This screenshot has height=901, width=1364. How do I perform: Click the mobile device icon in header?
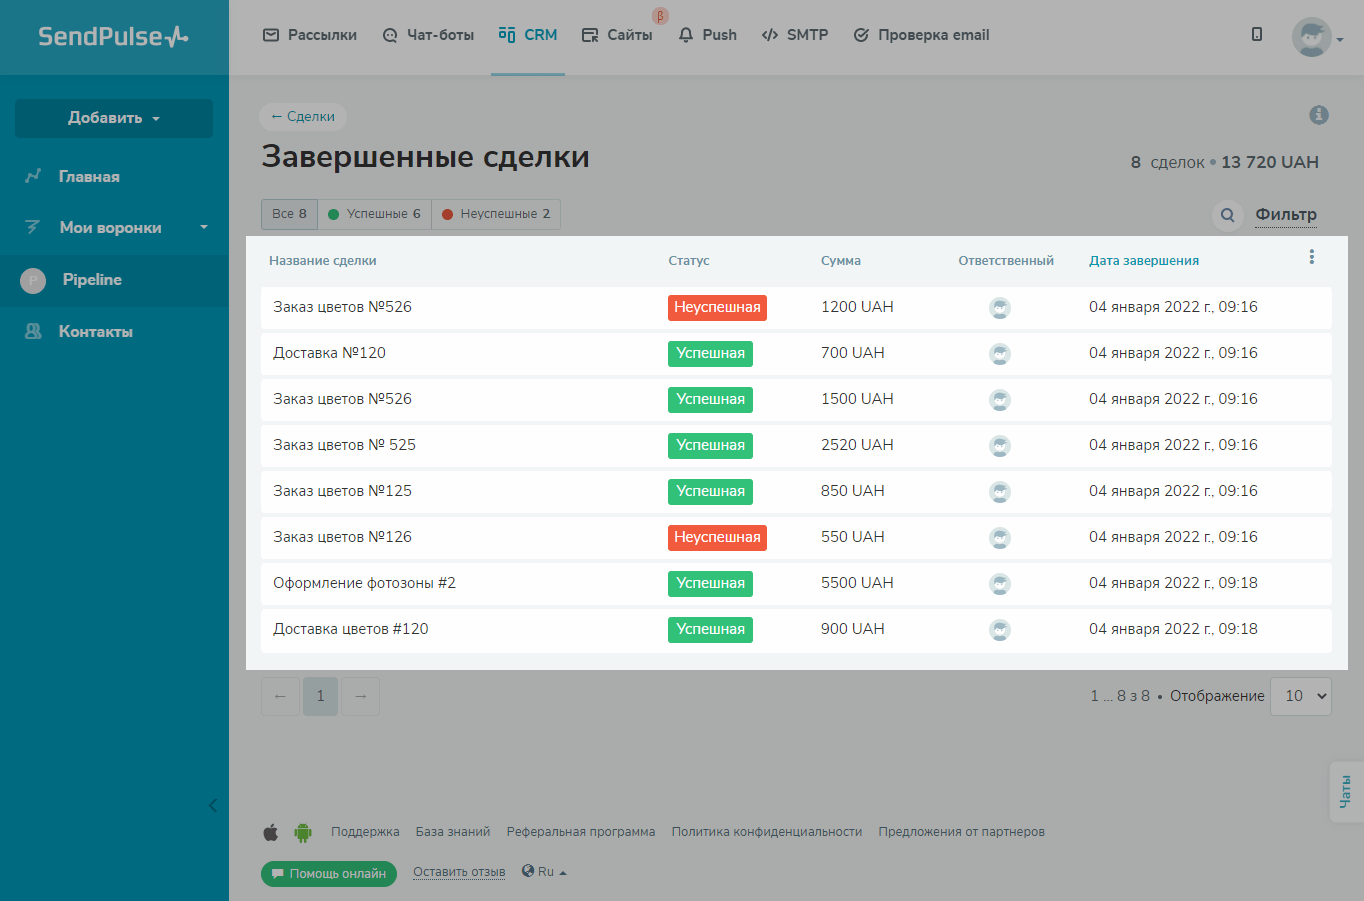[x=1257, y=35]
